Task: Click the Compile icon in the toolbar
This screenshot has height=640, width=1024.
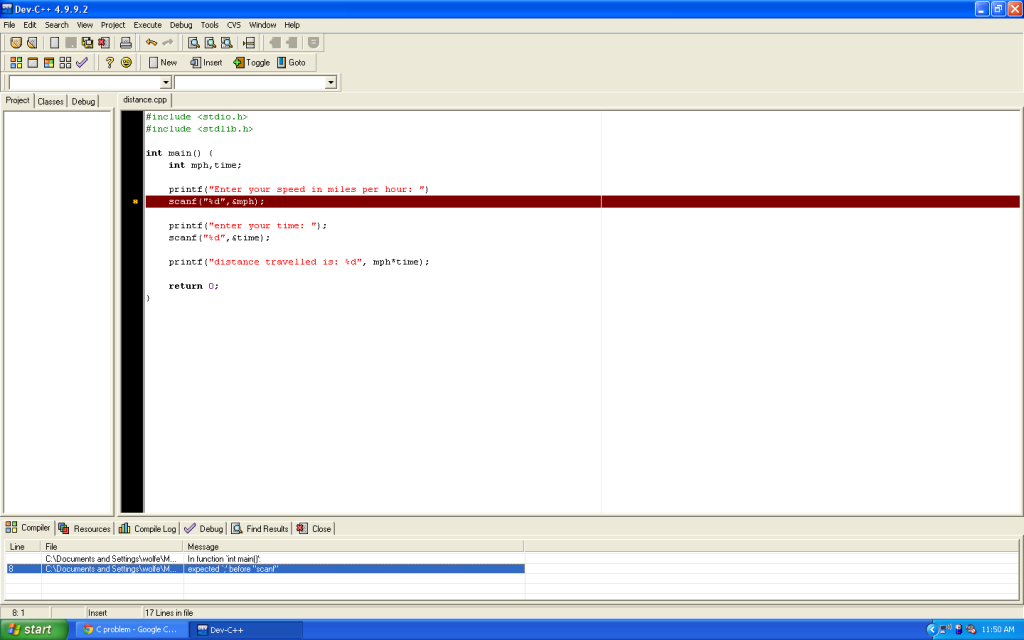Action: pos(16,62)
